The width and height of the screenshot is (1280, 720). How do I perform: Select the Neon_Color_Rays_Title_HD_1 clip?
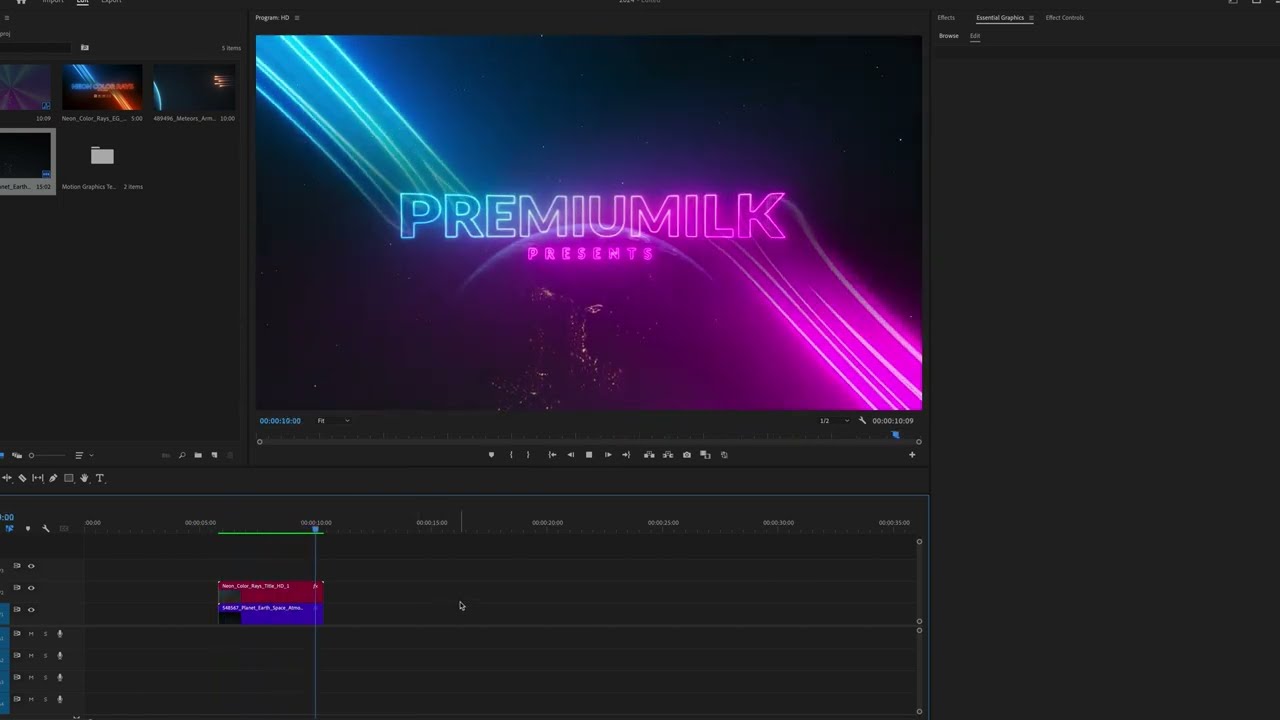pos(271,591)
